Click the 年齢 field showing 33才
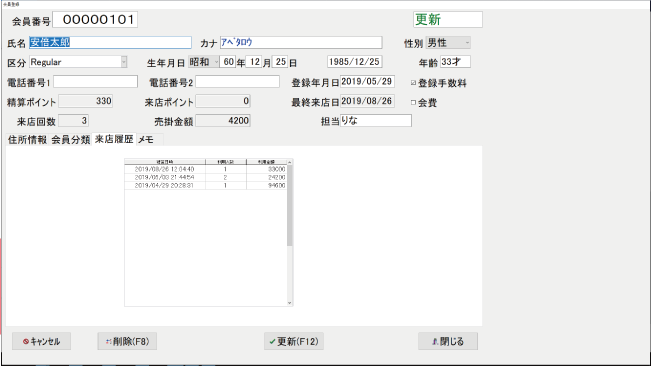 455,62
